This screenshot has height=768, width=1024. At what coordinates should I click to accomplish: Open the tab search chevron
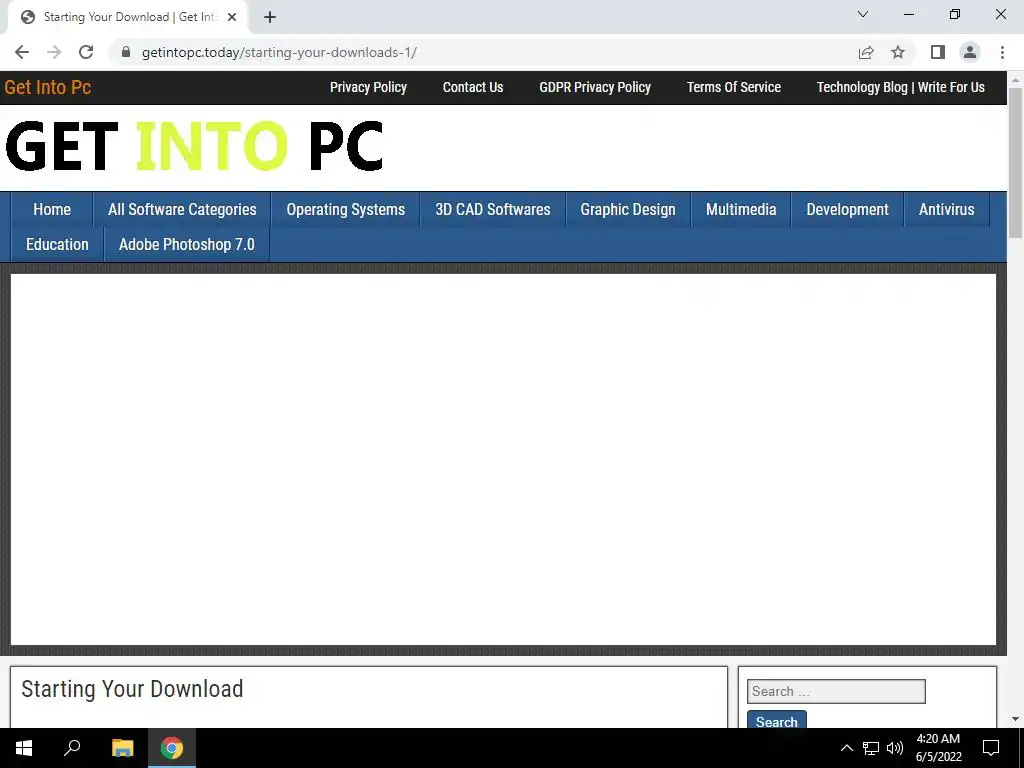pyautogui.click(x=863, y=14)
